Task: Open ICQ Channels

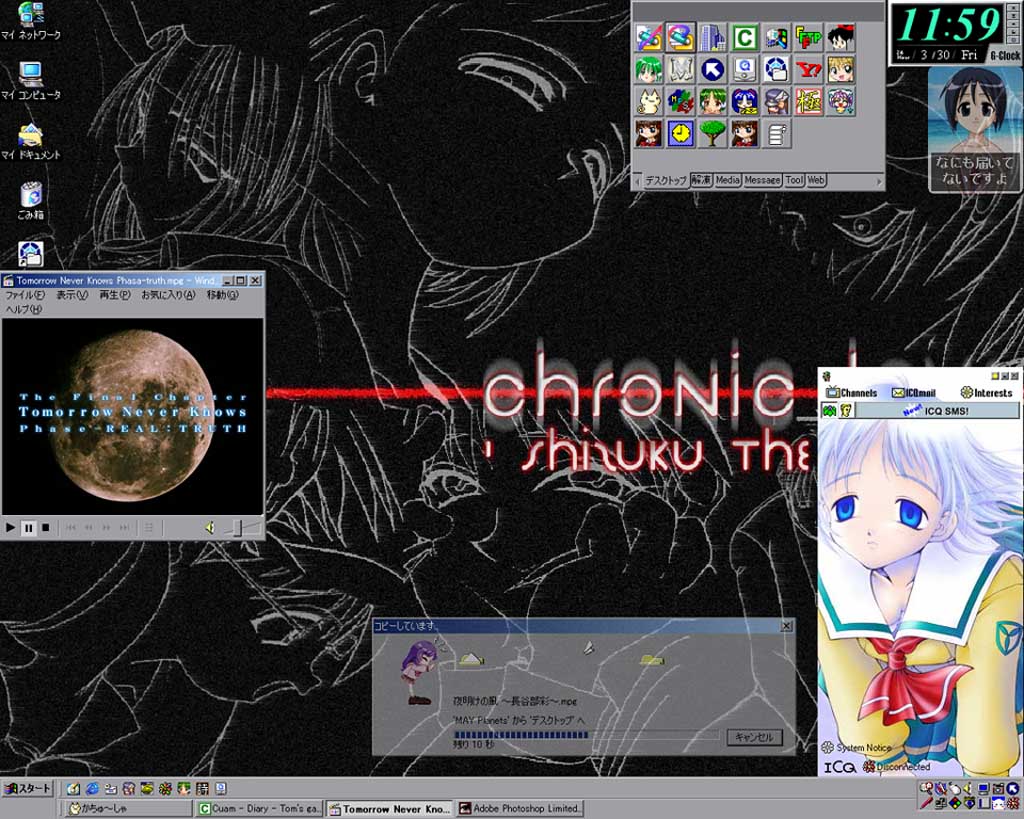Action: (852, 393)
